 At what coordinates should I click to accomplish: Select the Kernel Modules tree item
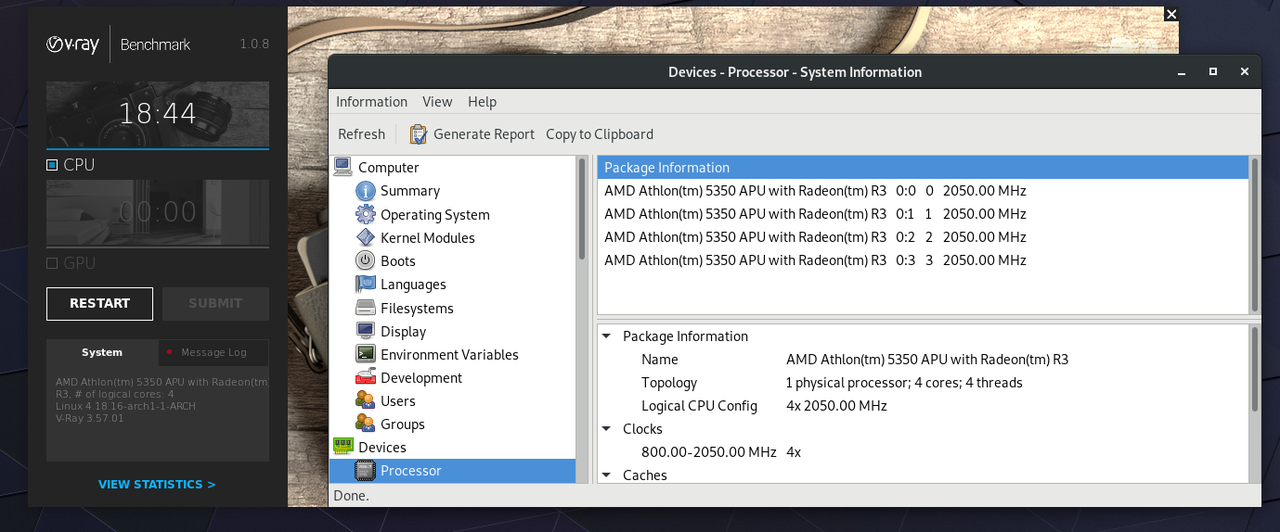[x=428, y=237]
